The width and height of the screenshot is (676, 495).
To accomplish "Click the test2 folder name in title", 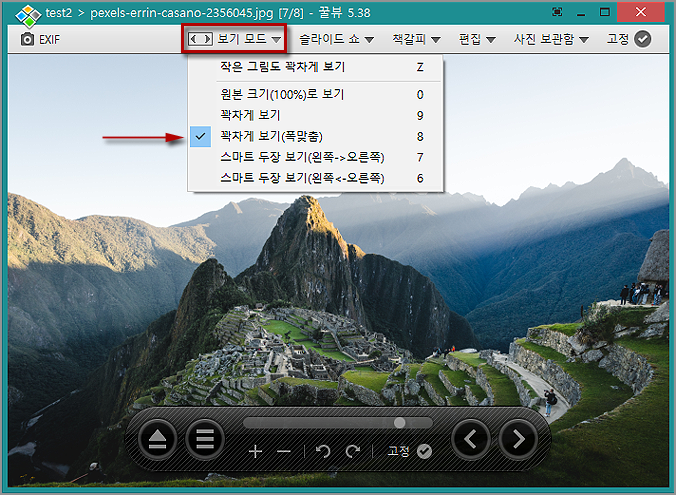I will (x=59, y=13).
